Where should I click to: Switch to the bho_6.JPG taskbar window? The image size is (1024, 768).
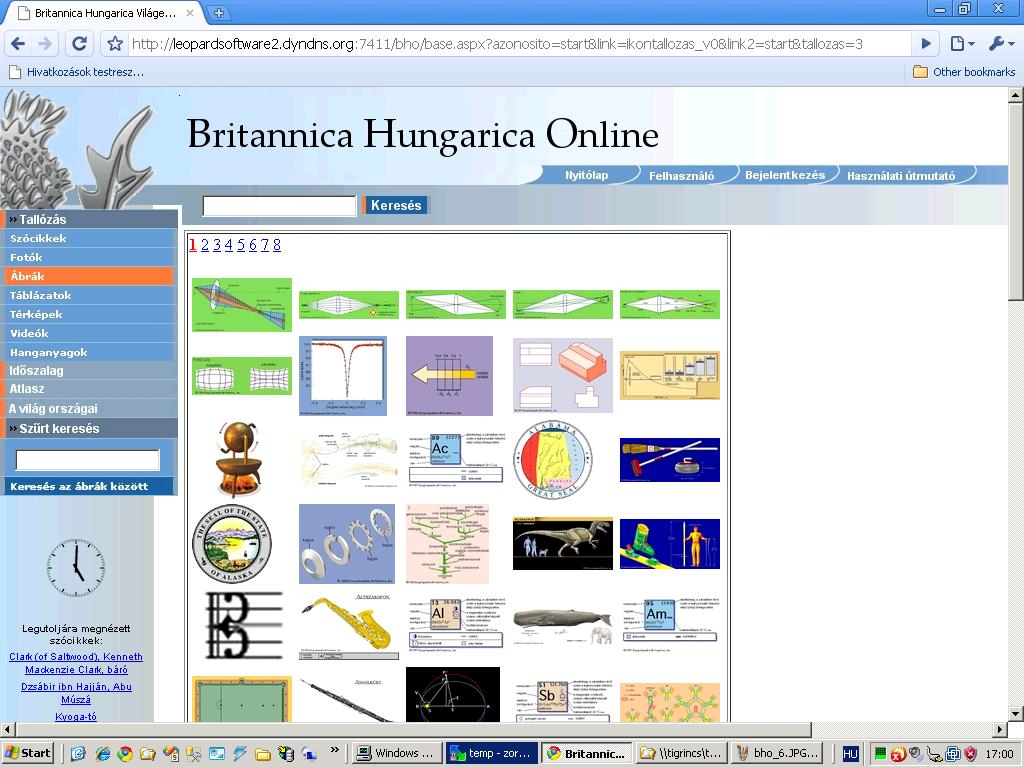[x=777, y=753]
